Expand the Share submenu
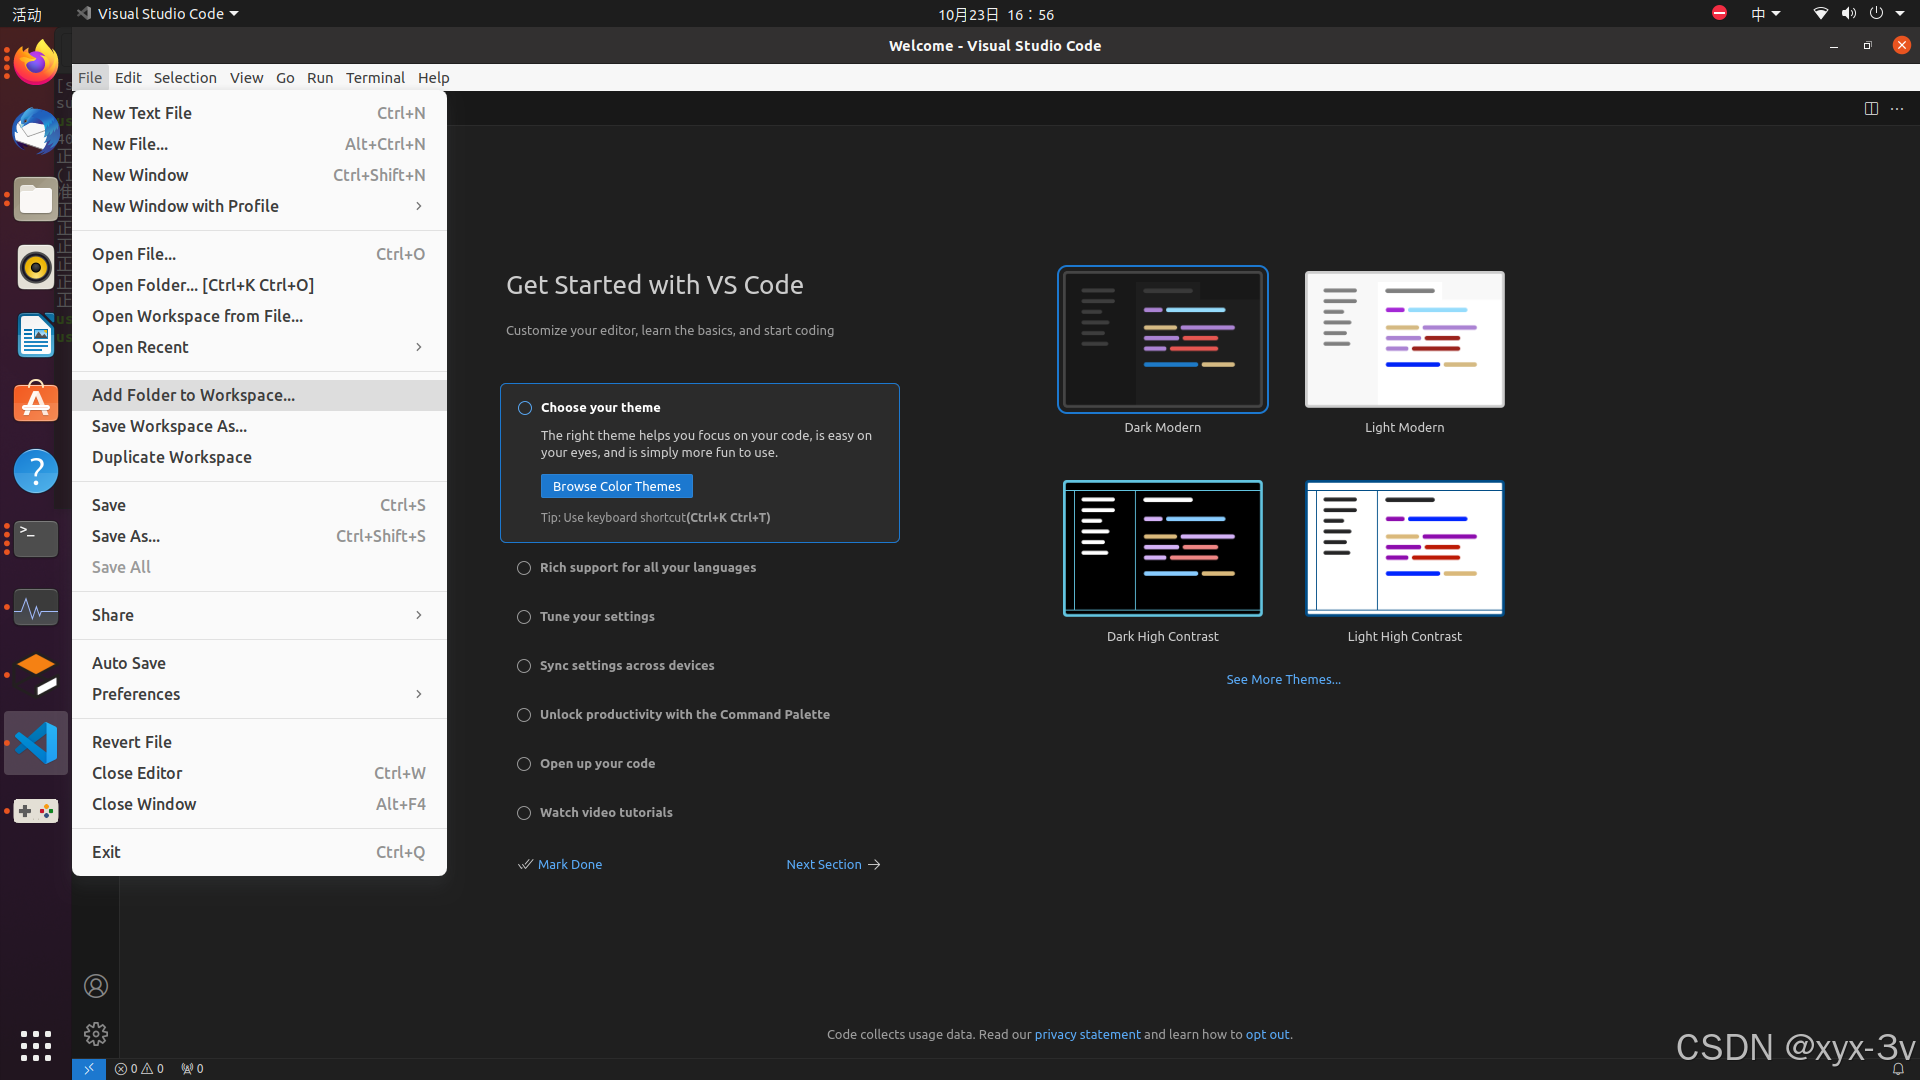Screen dimensions: 1920x1080 click(259, 615)
